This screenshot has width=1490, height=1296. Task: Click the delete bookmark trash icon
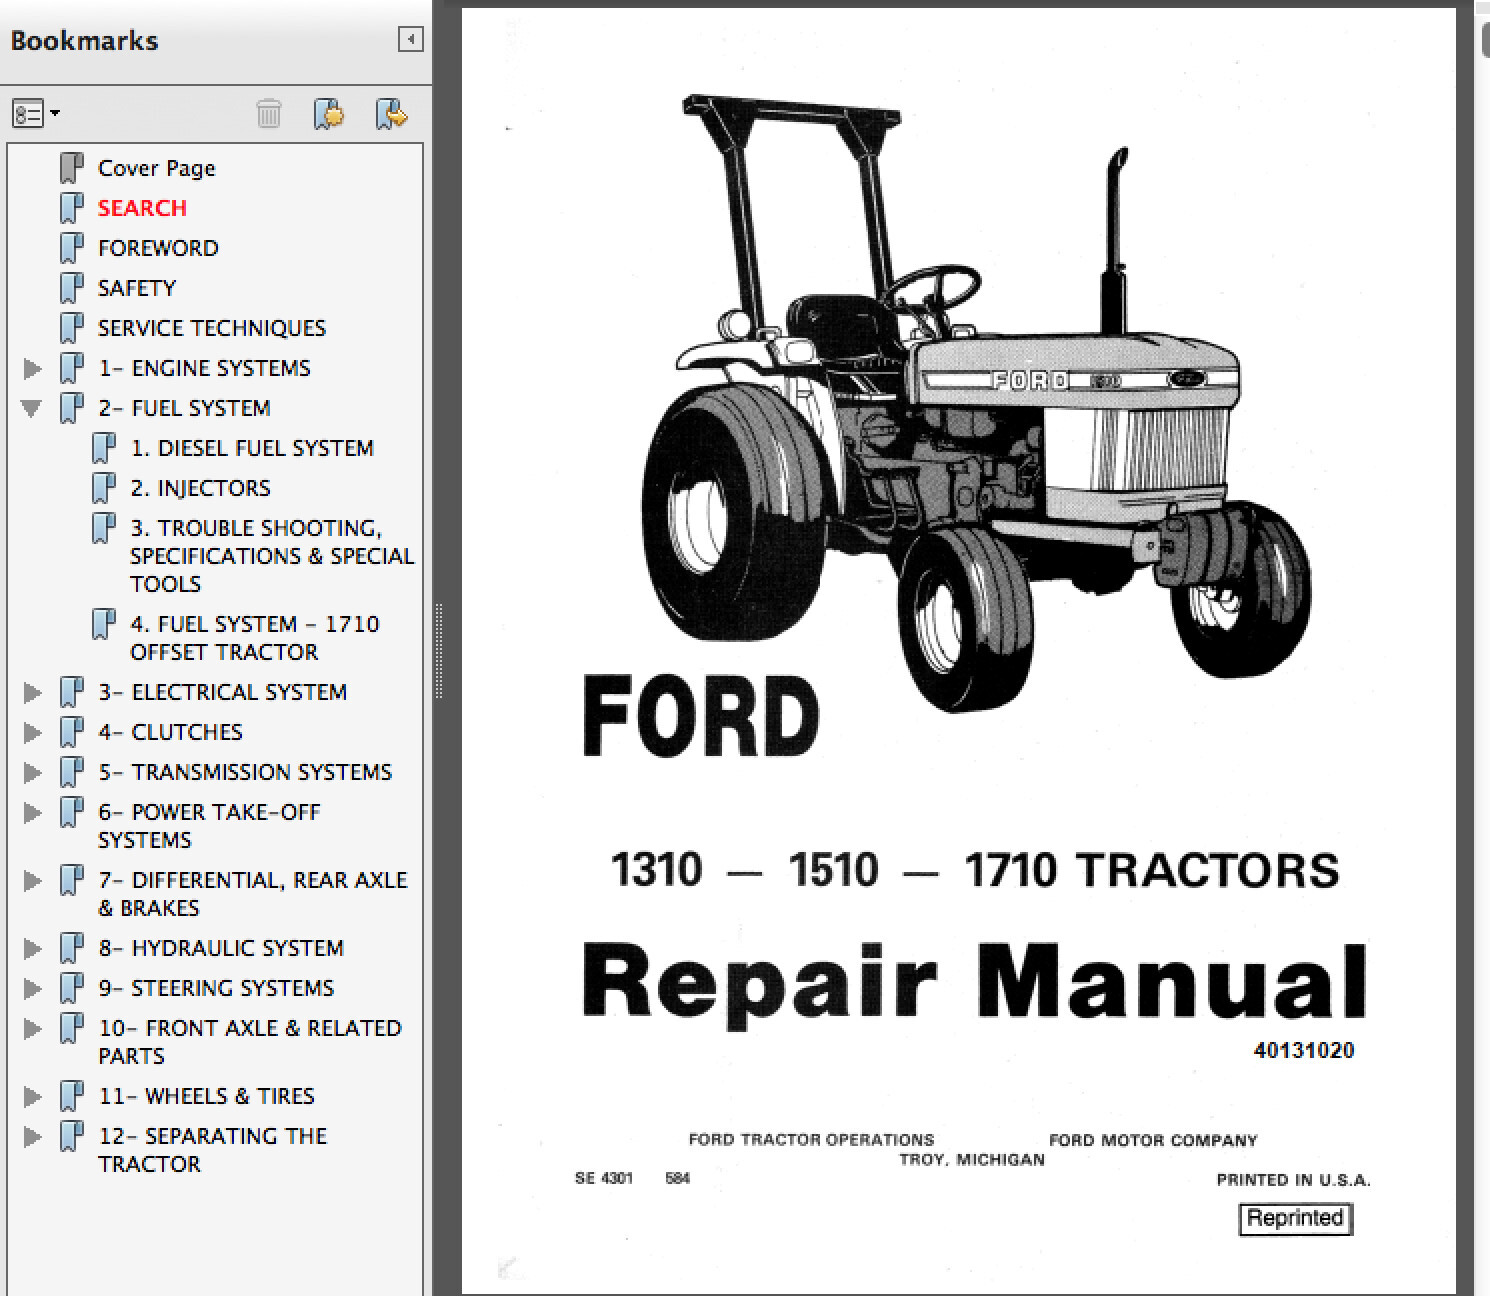(x=268, y=114)
